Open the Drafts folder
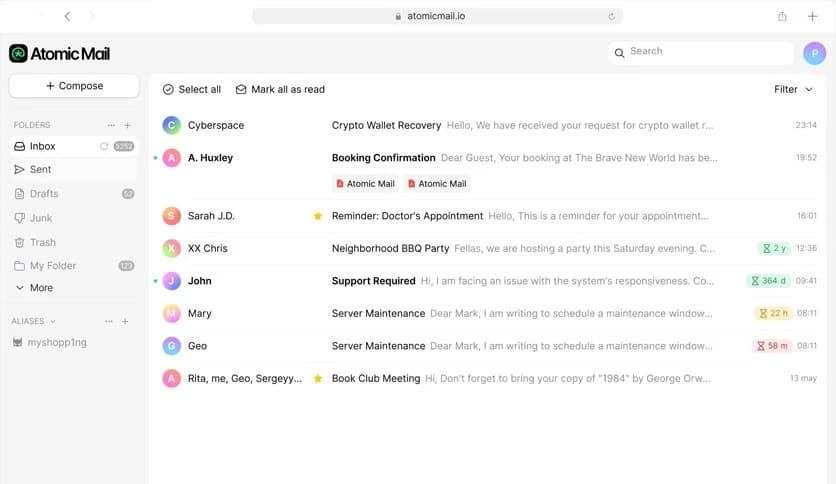 [x=74, y=193]
